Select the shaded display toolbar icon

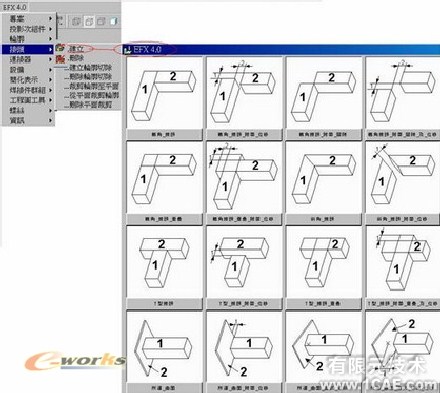pos(113,21)
